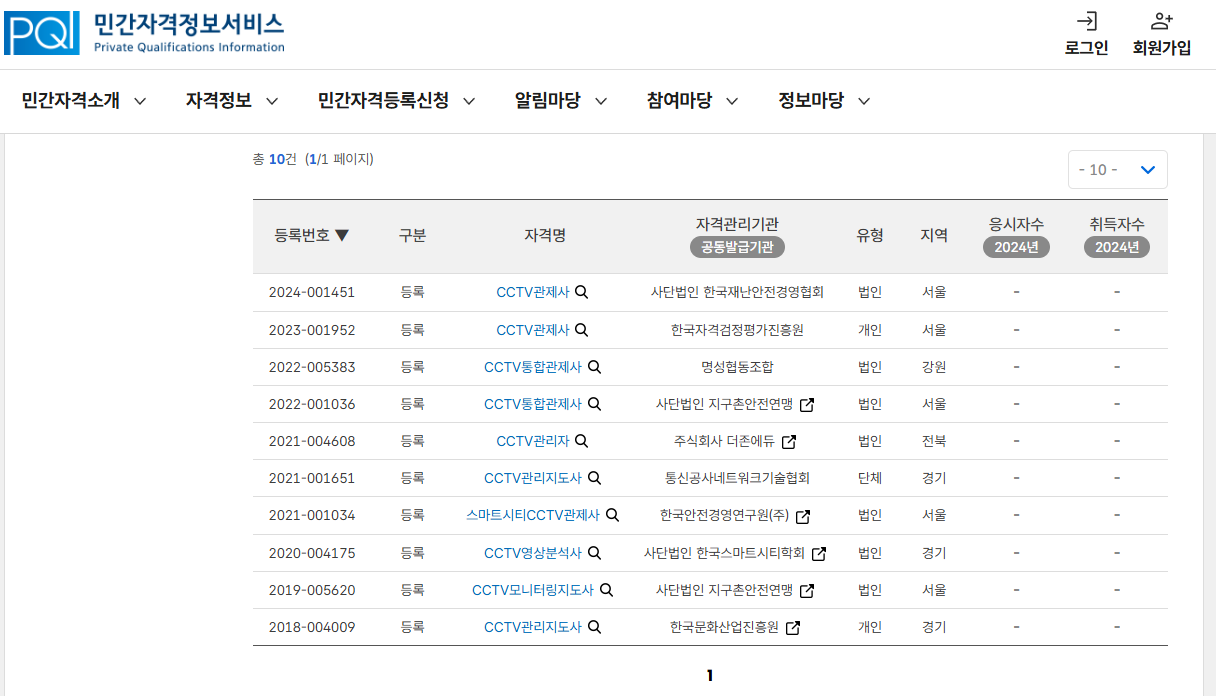Open CCTV통합관제사 link in 2022-005383 row
The width and height of the screenshot is (1216, 696).
[x=532, y=367]
